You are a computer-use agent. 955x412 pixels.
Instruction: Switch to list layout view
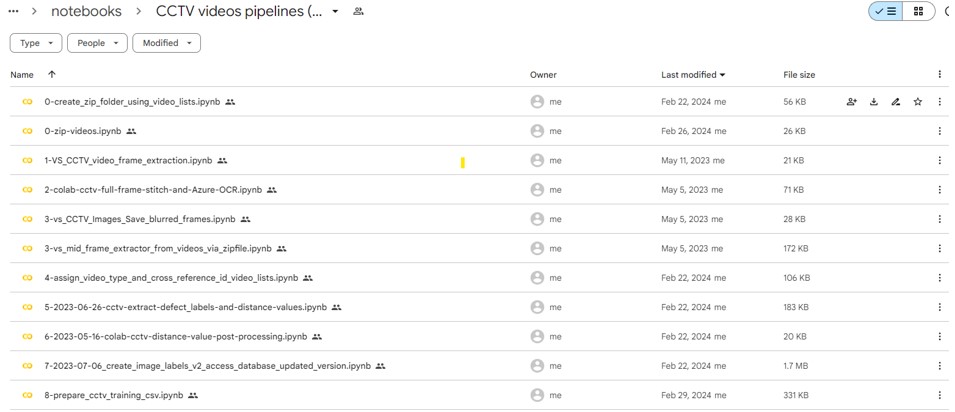(886, 11)
